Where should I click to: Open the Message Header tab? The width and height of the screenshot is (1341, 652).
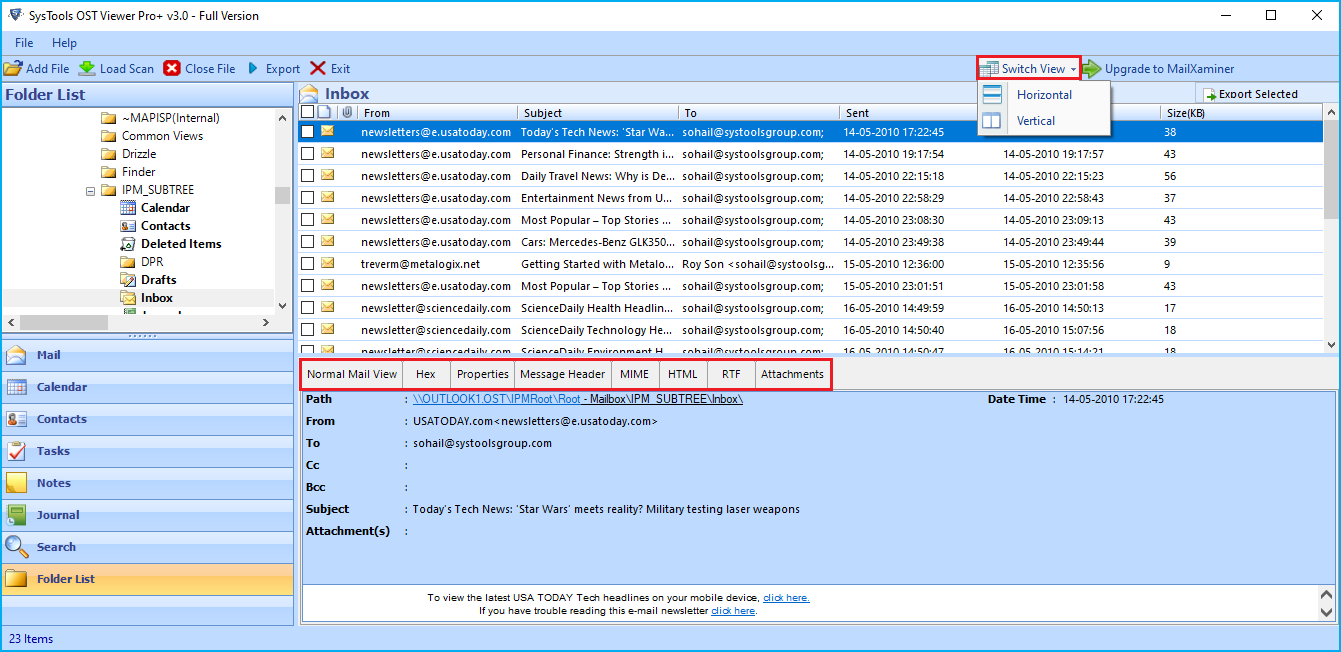click(562, 374)
